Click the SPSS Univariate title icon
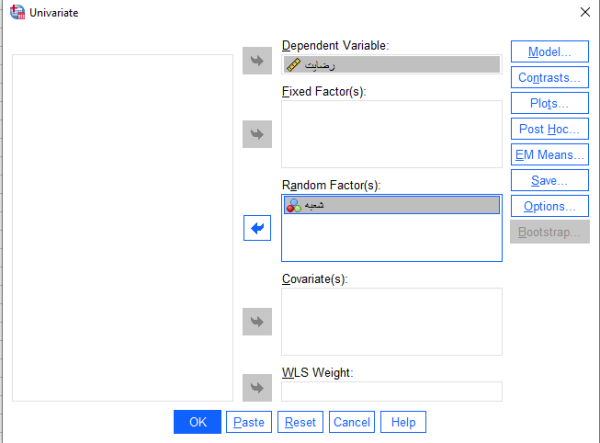Image resolution: width=600 pixels, height=443 pixels. click(x=17, y=12)
